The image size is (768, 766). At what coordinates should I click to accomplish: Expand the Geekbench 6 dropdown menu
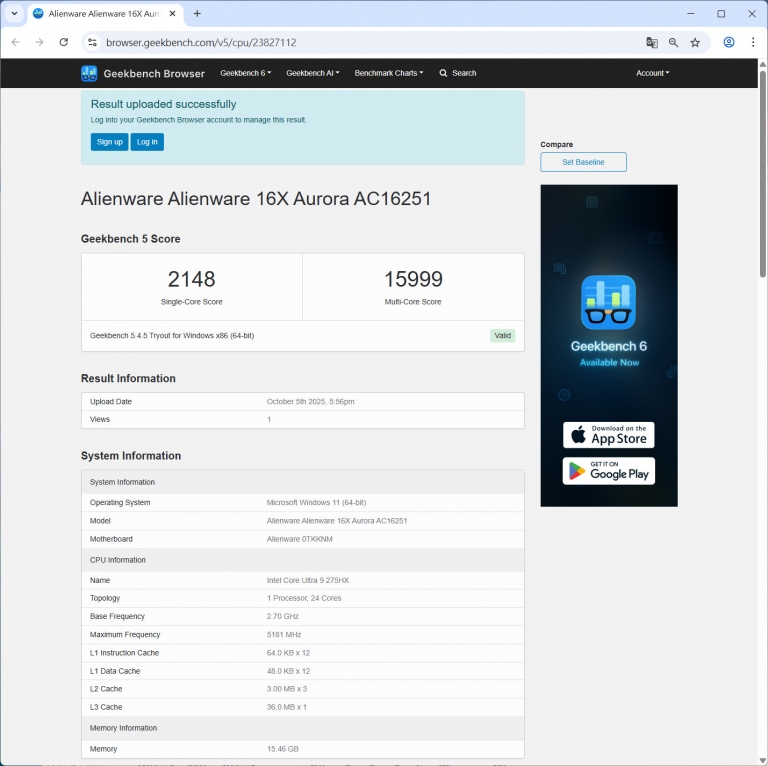click(245, 73)
